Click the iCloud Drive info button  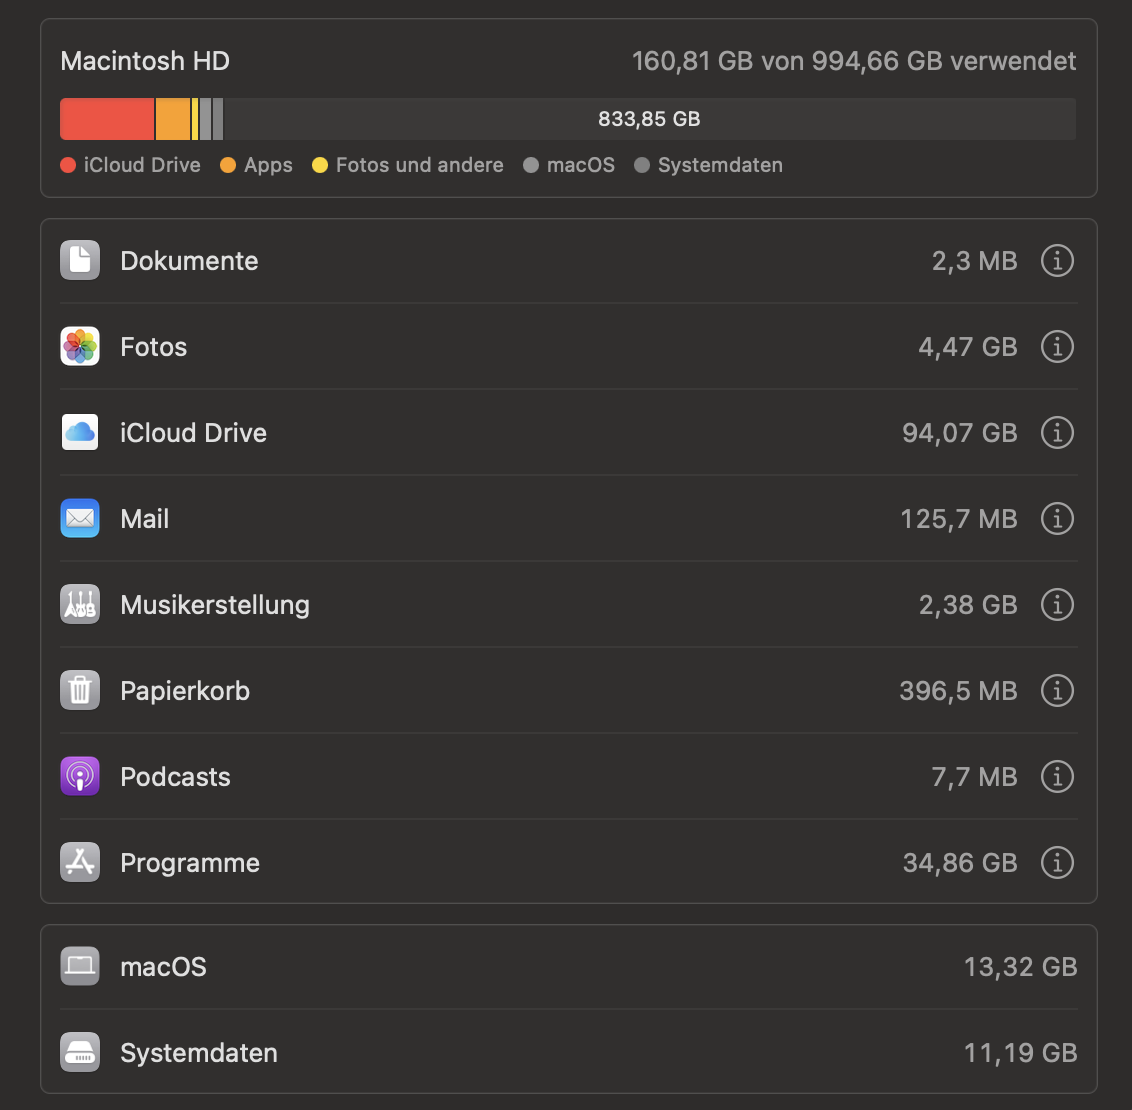tap(1057, 433)
